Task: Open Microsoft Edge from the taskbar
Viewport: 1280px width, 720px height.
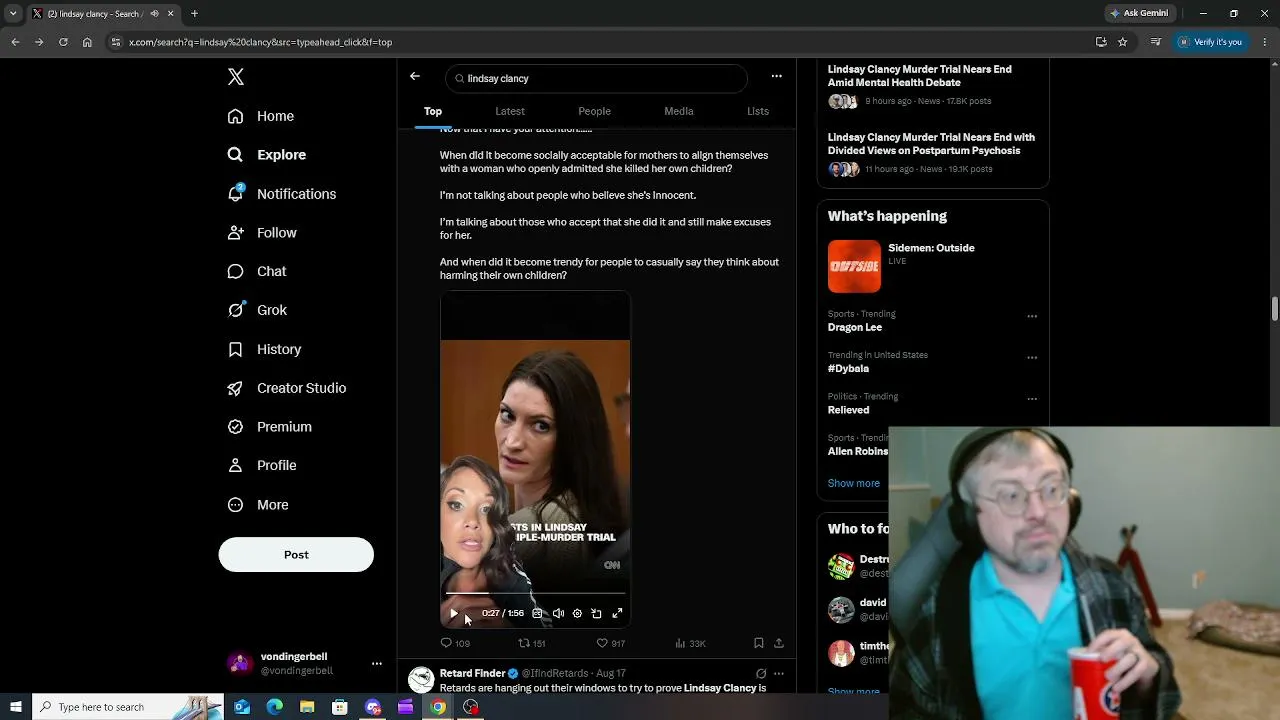Action: pyautogui.click(x=275, y=707)
